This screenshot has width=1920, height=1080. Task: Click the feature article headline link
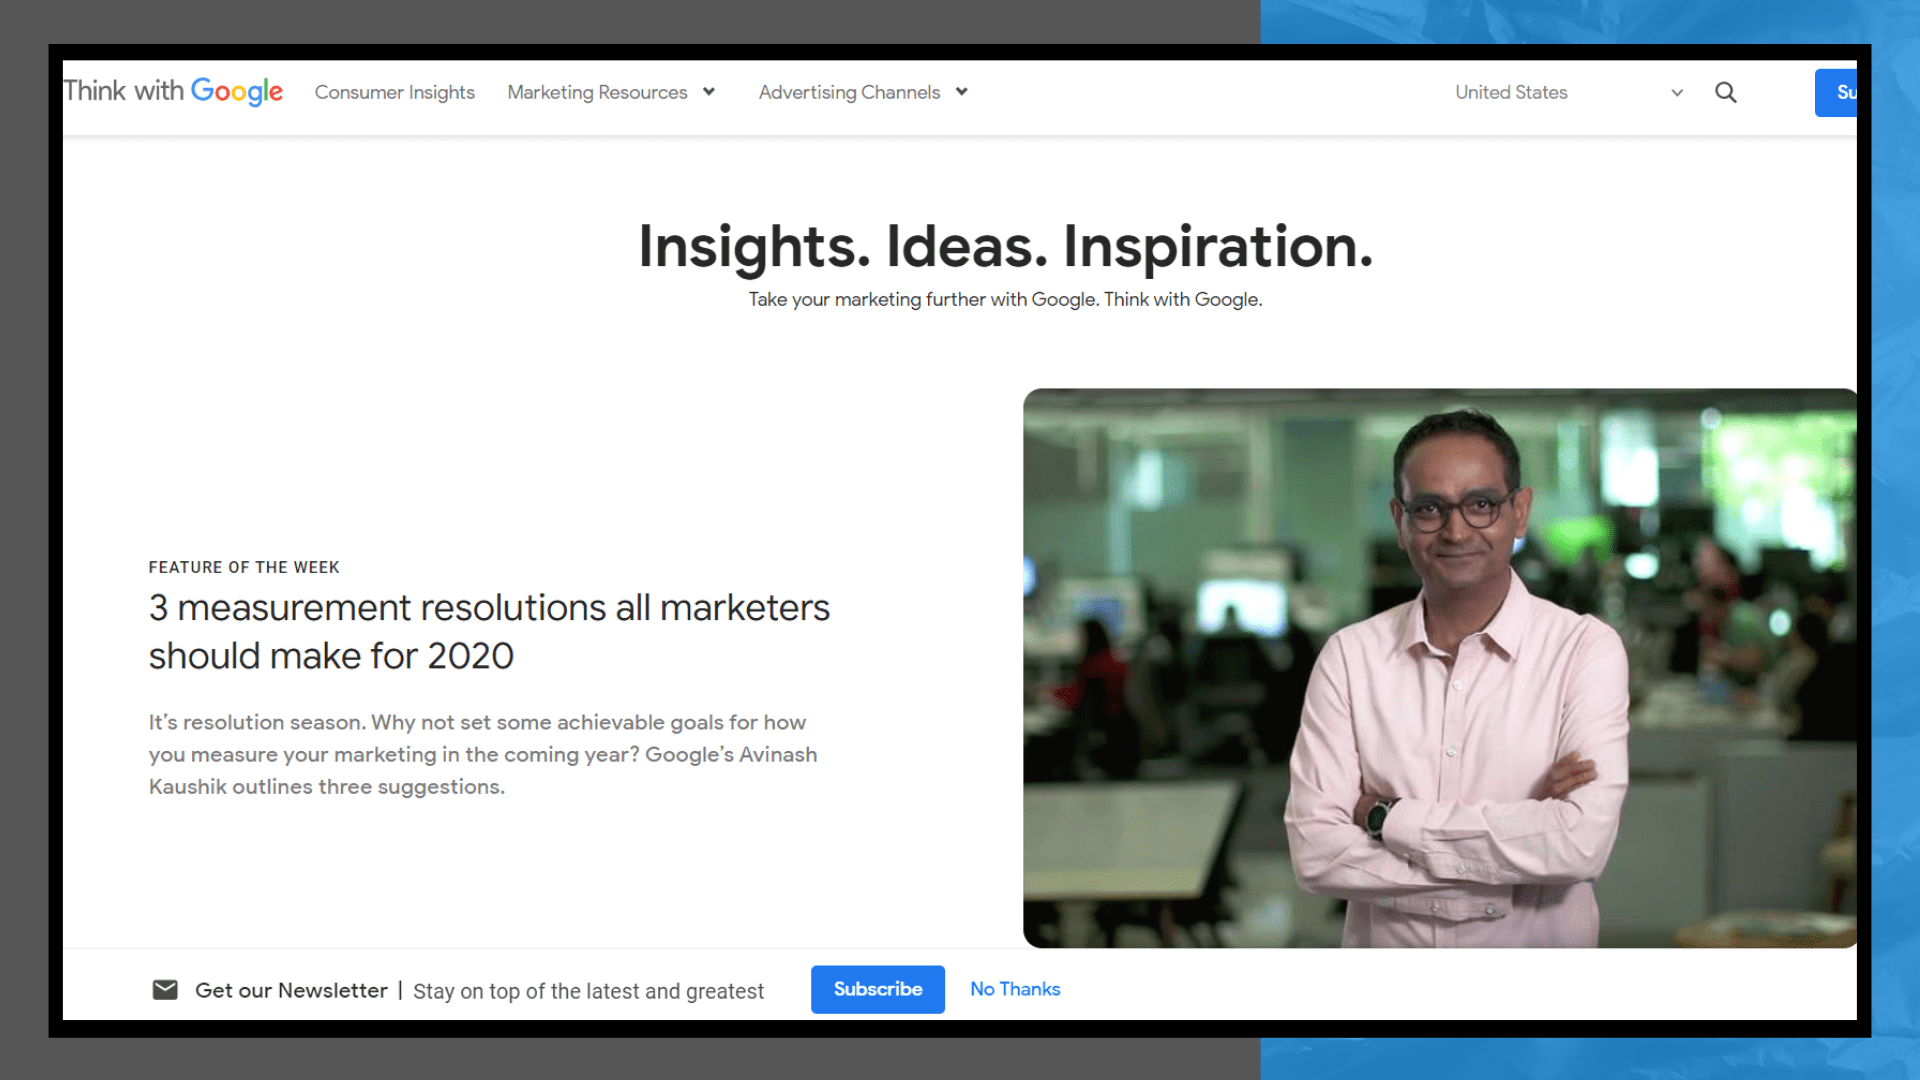point(489,632)
